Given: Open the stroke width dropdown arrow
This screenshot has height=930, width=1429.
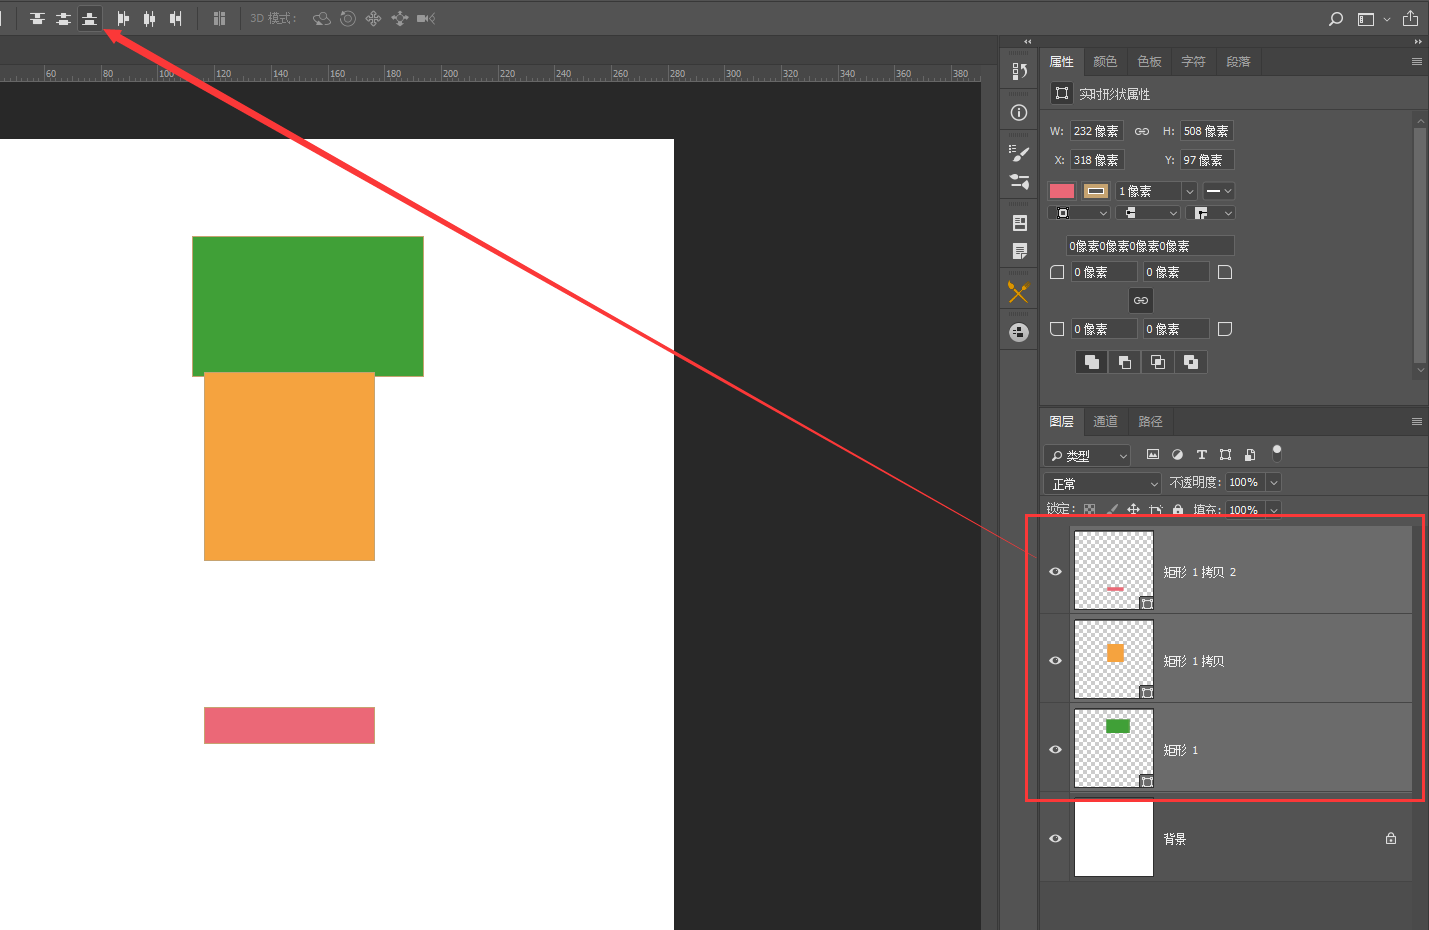Looking at the screenshot, I should tap(1189, 191).
